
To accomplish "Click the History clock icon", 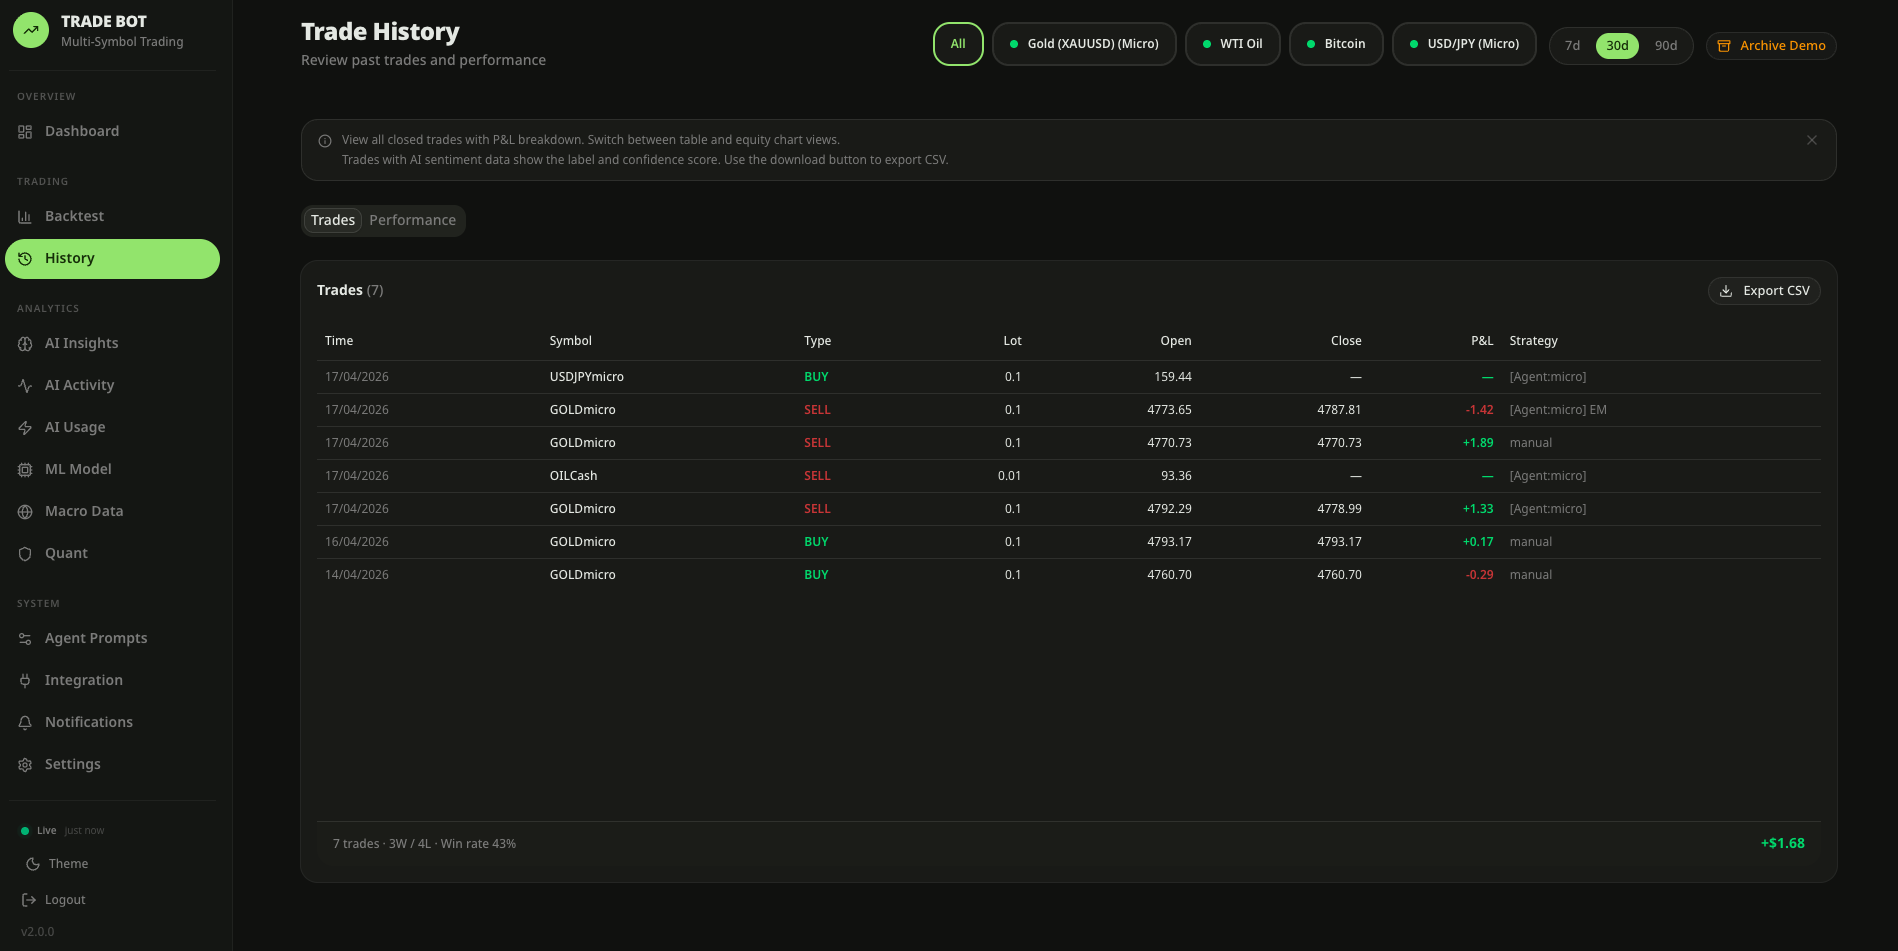I will (25, 259).
